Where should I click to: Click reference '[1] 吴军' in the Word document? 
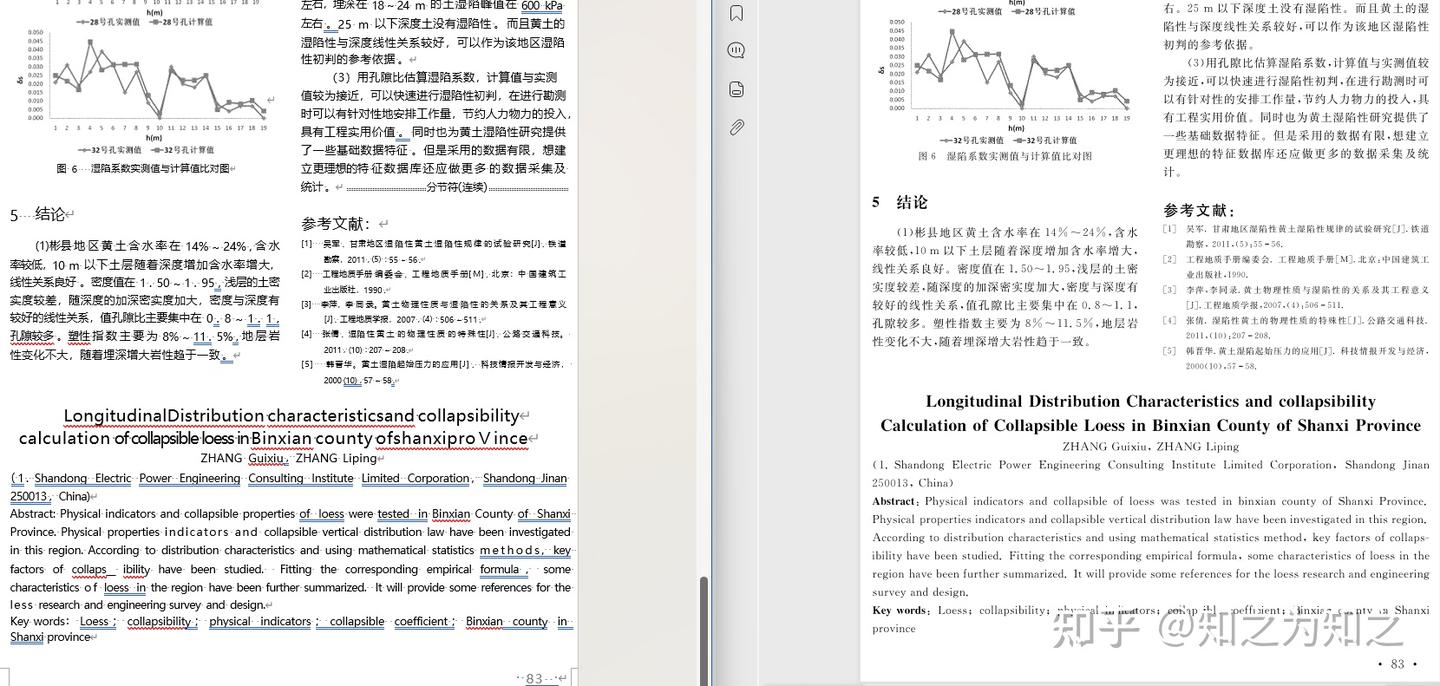click(x=434, y=252)
